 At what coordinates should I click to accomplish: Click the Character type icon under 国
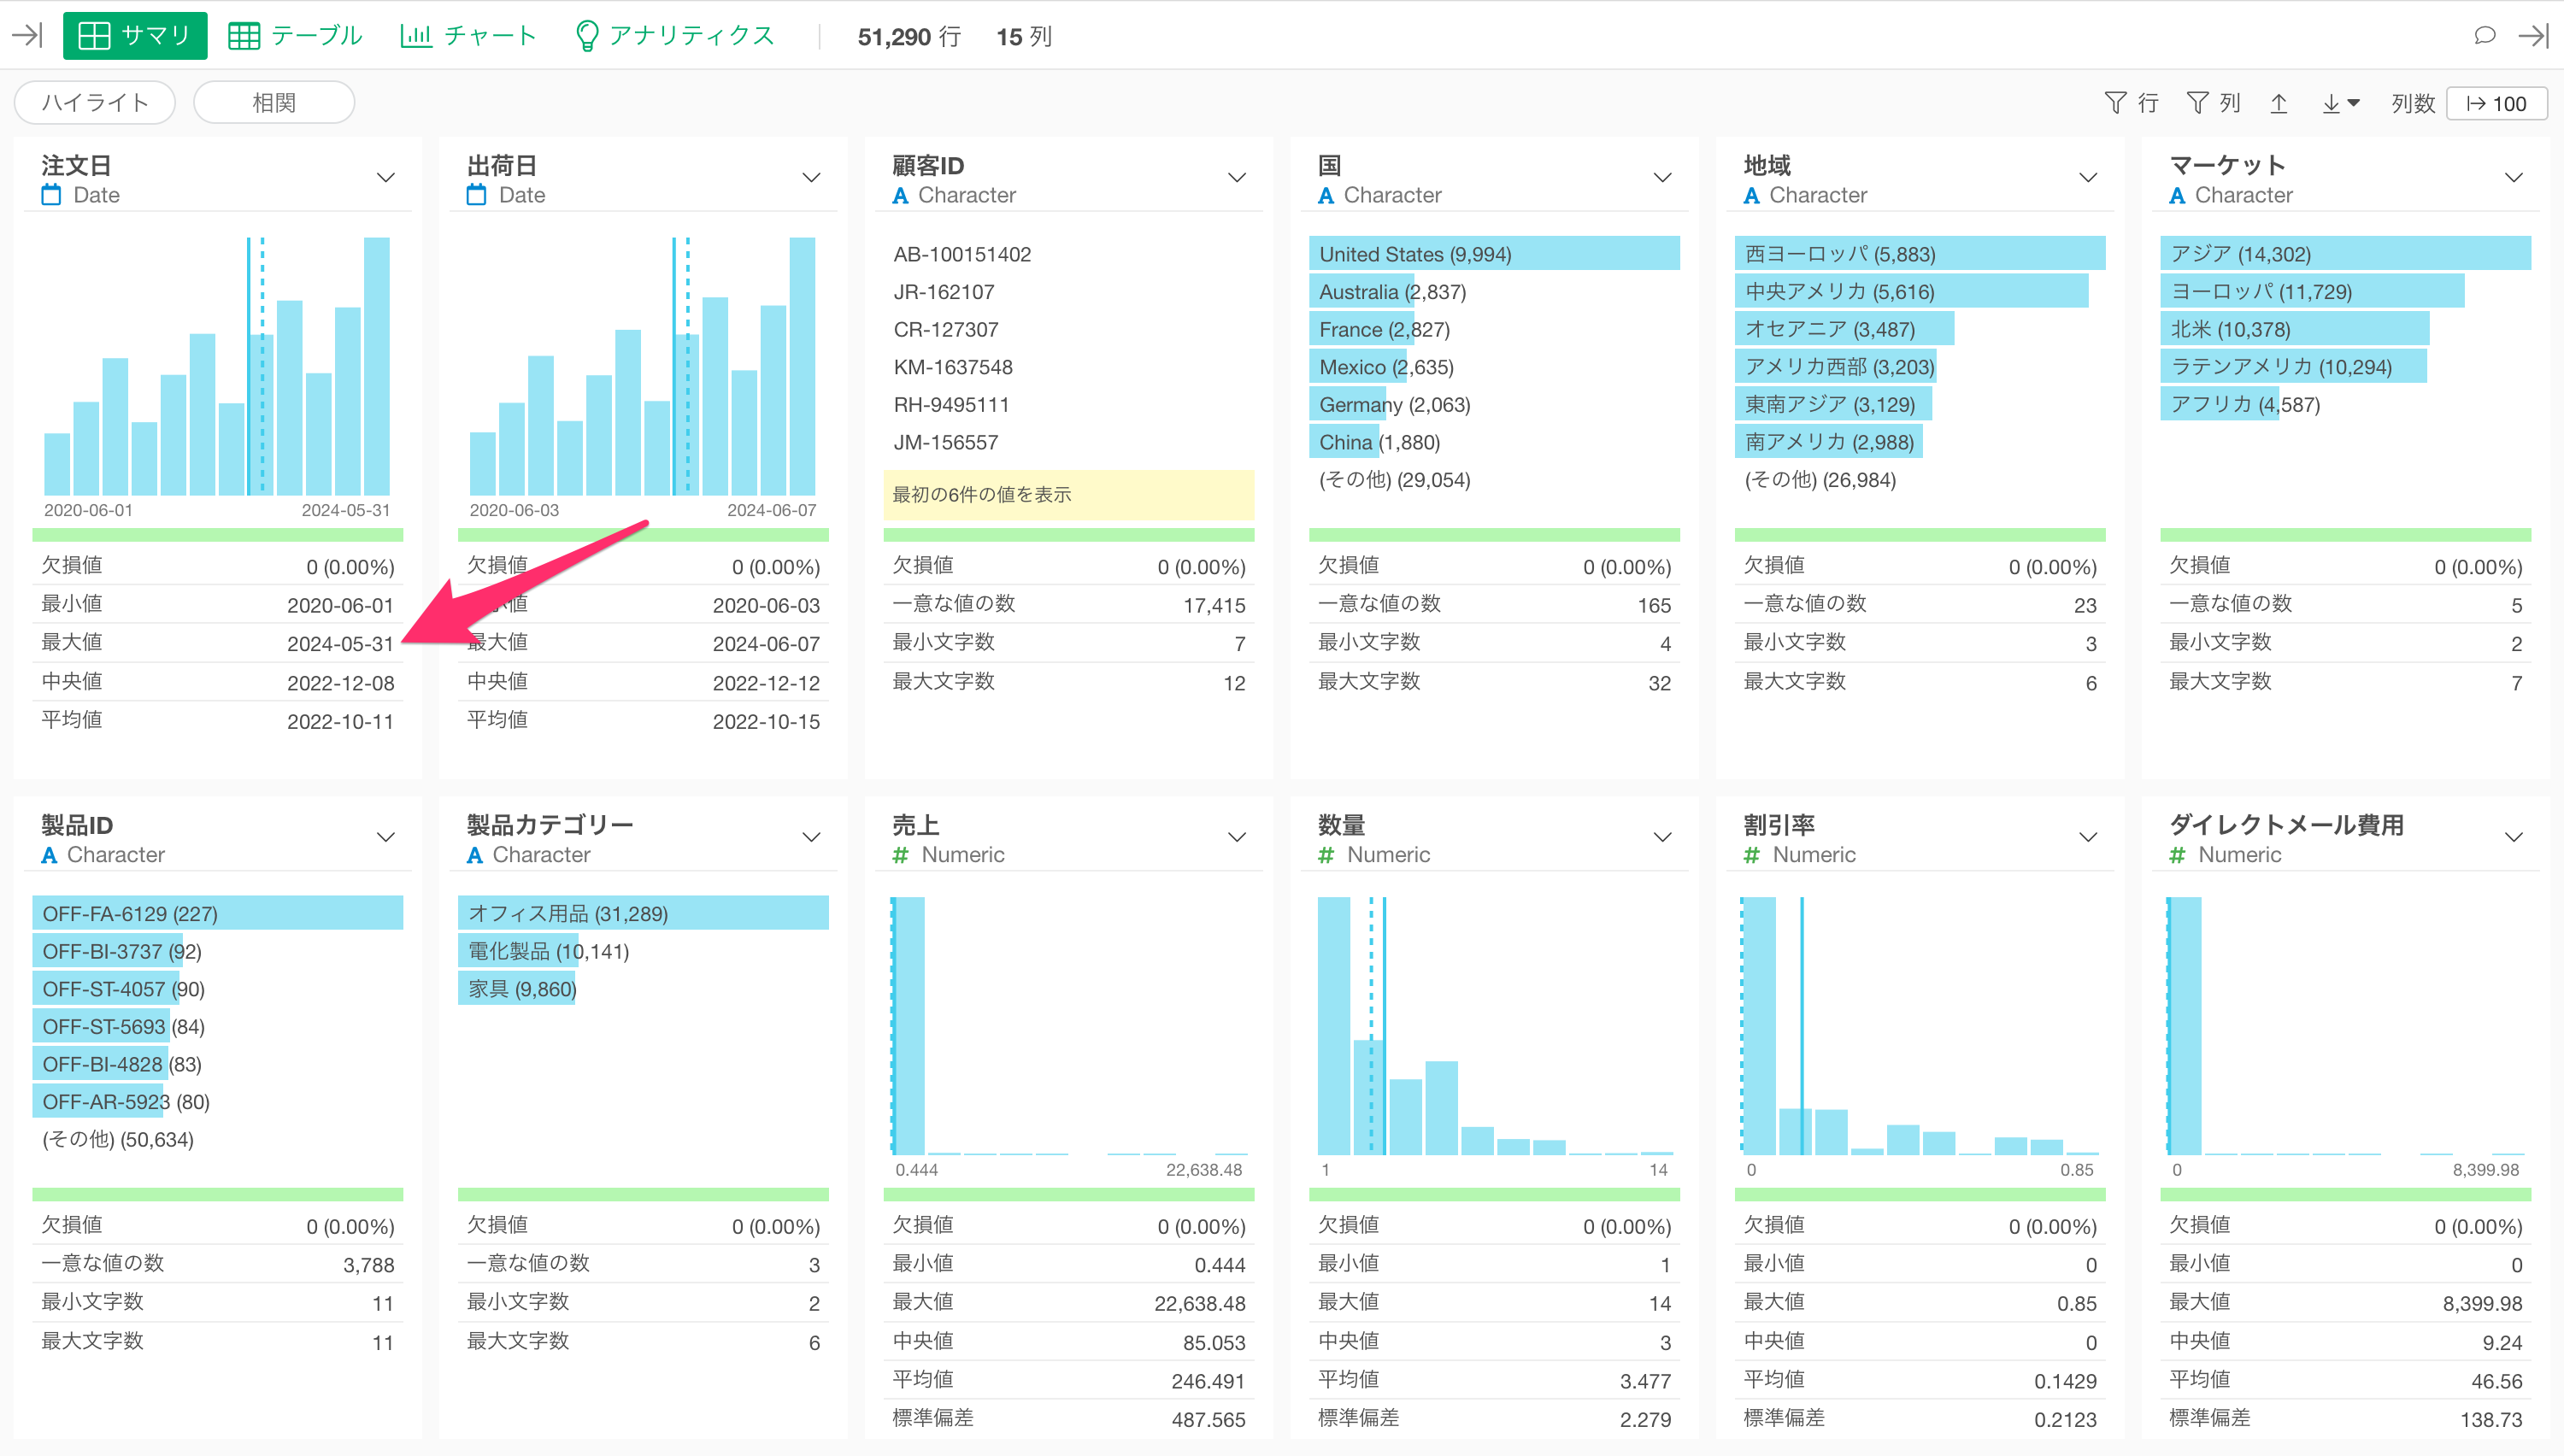pyautogui.click(x=1326, y=196)
